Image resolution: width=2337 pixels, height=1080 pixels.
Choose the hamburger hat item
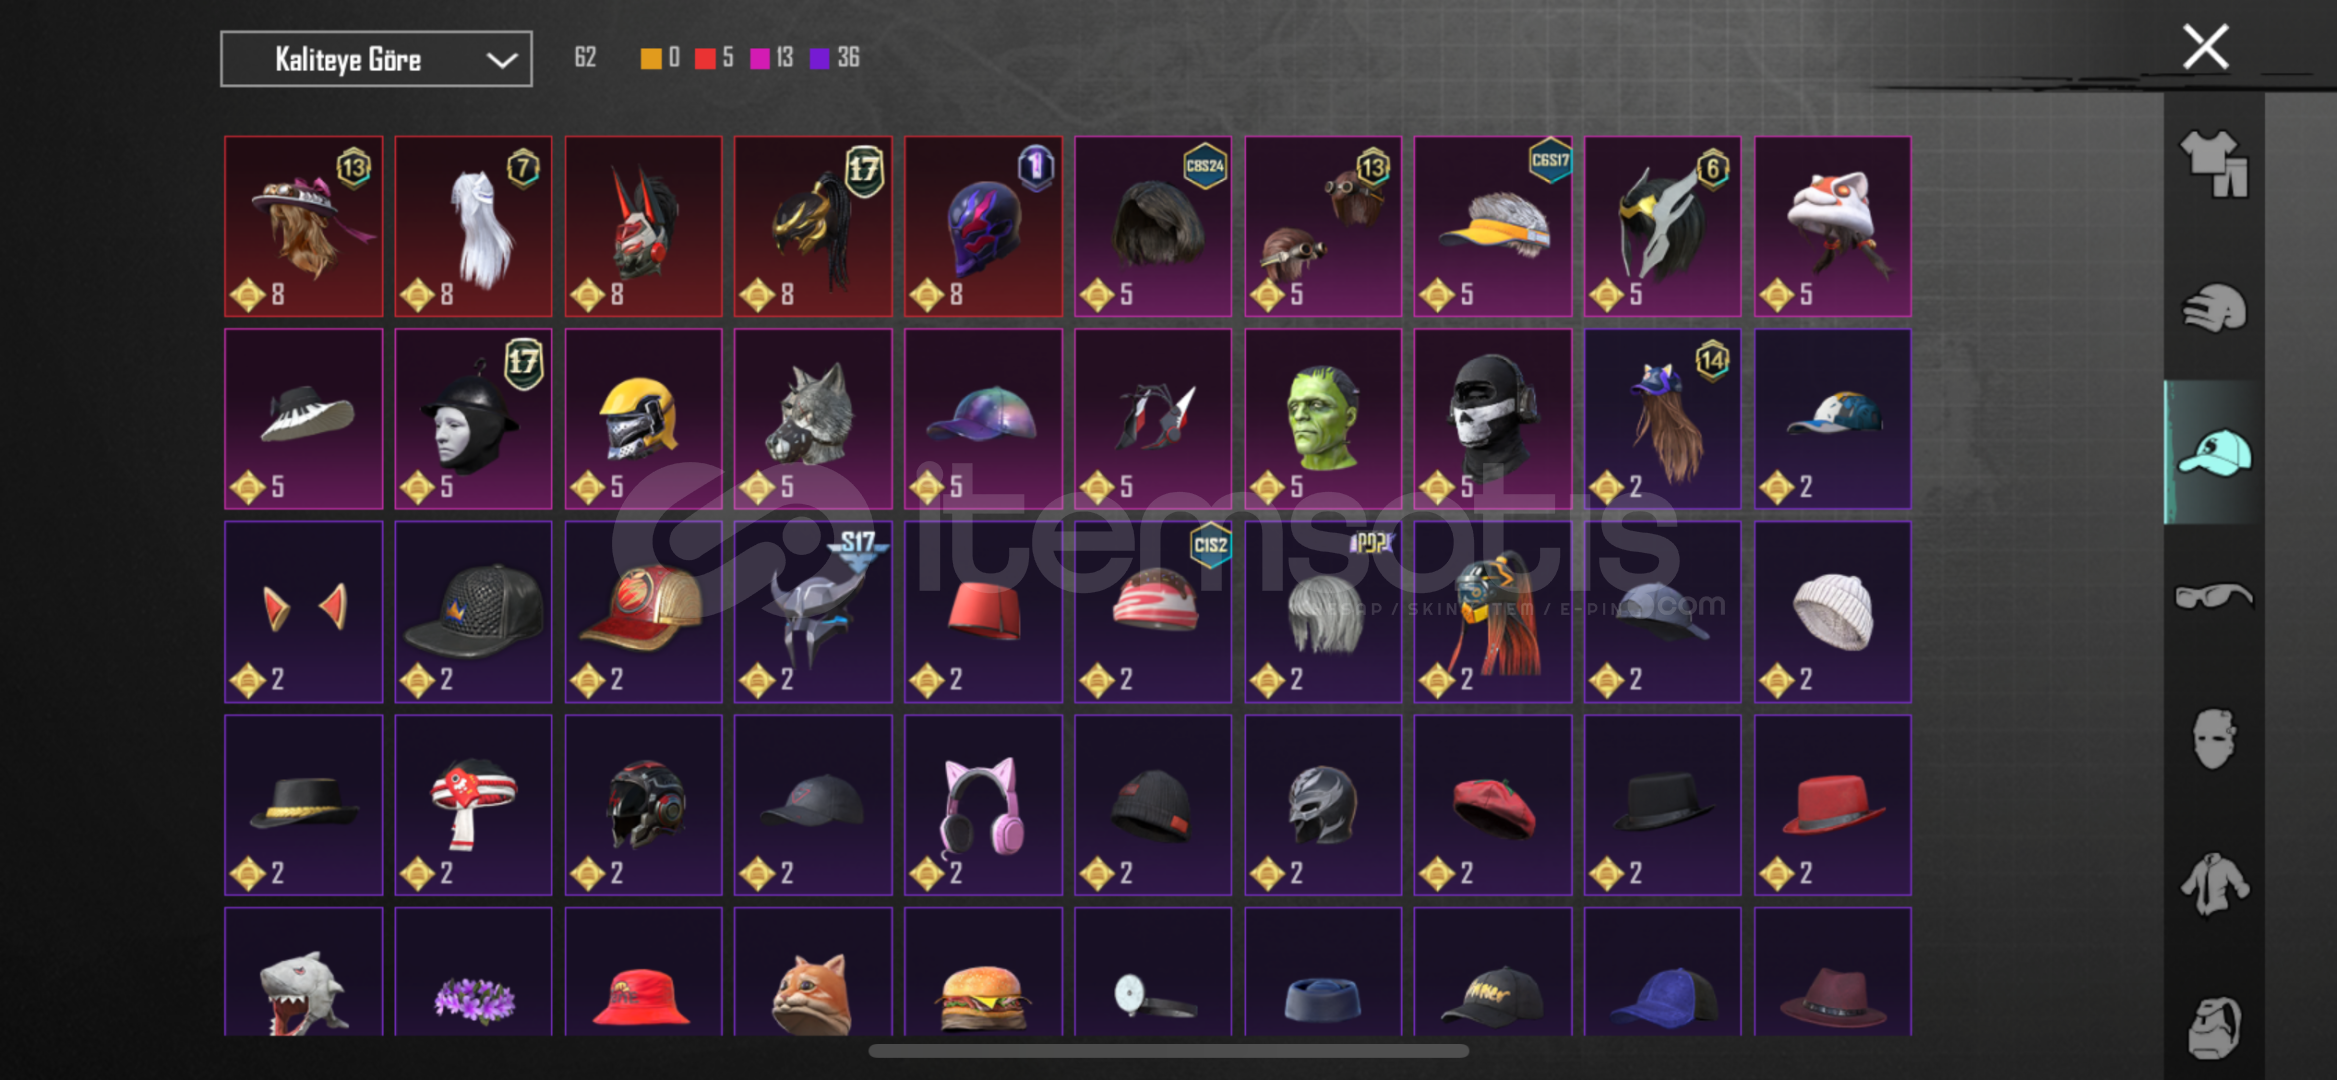[x=983, y=972]
